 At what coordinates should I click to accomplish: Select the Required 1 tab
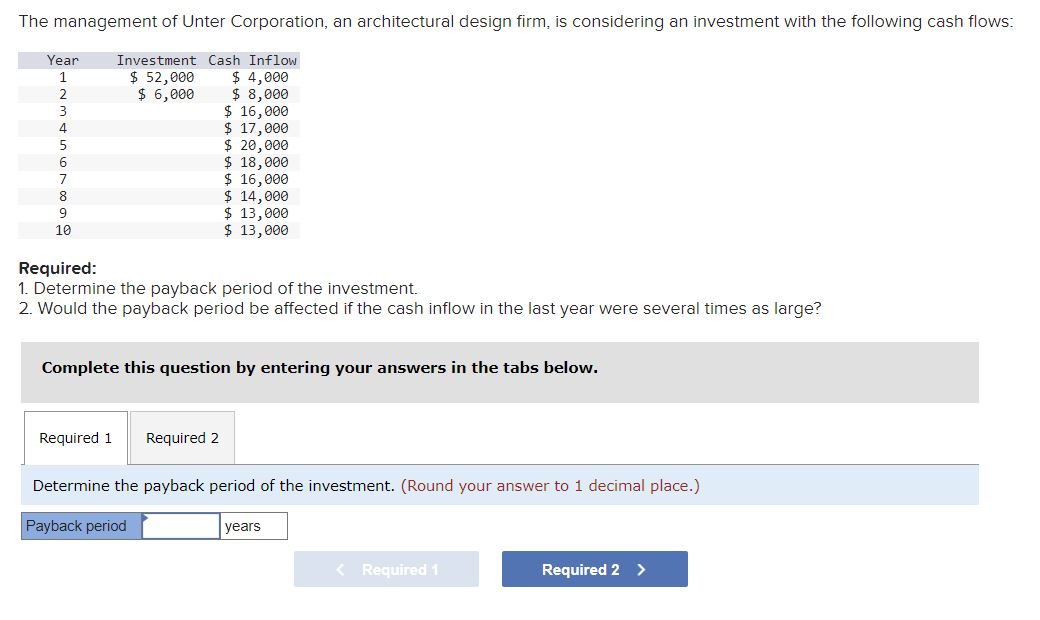pos(75,437)
